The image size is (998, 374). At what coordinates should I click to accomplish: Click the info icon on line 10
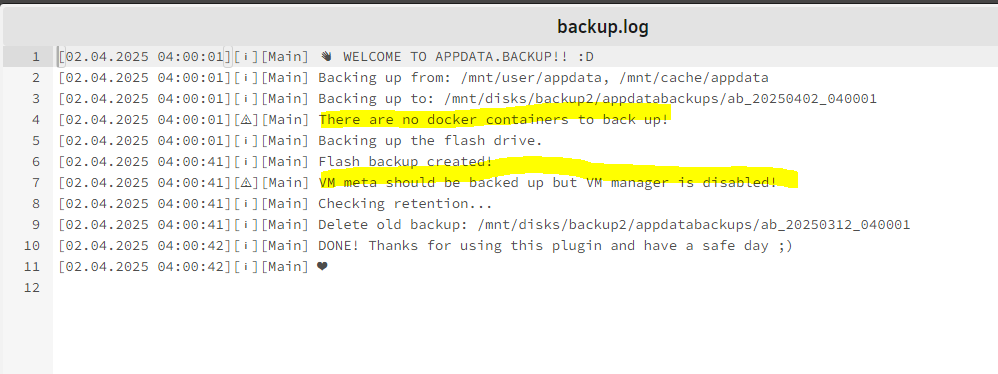click(x=246, y=246)
